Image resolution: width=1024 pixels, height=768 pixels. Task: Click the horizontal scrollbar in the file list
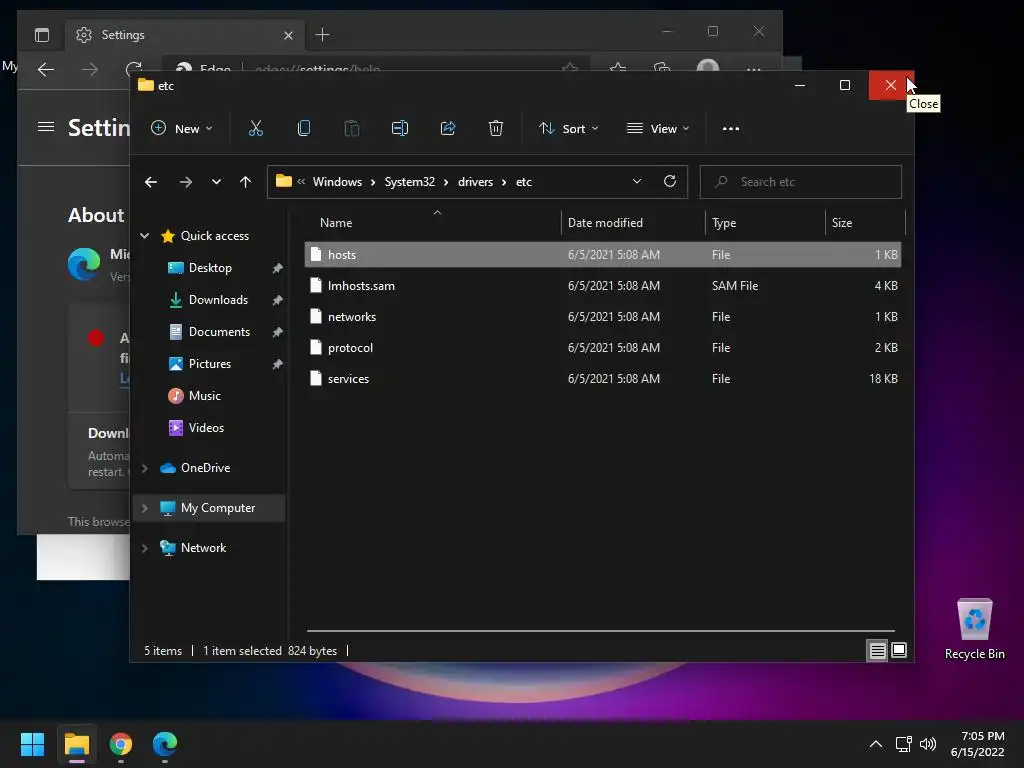(600, 631)
